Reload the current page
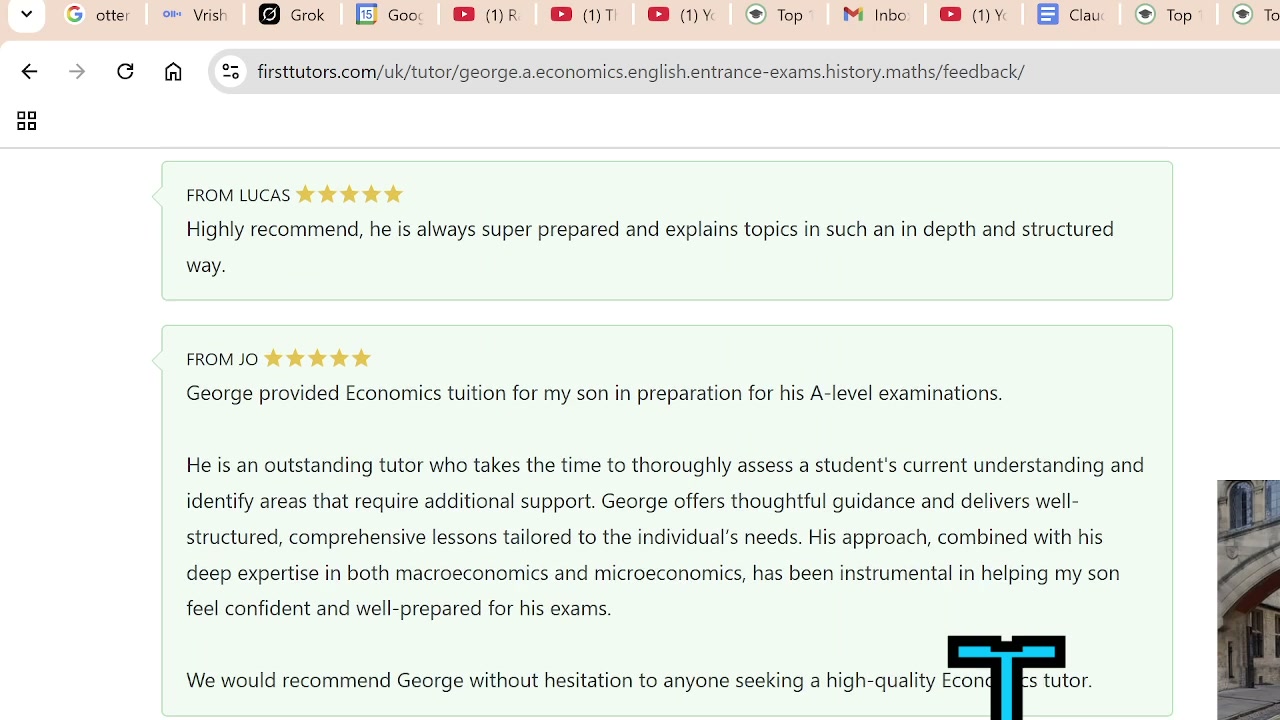 125,71
